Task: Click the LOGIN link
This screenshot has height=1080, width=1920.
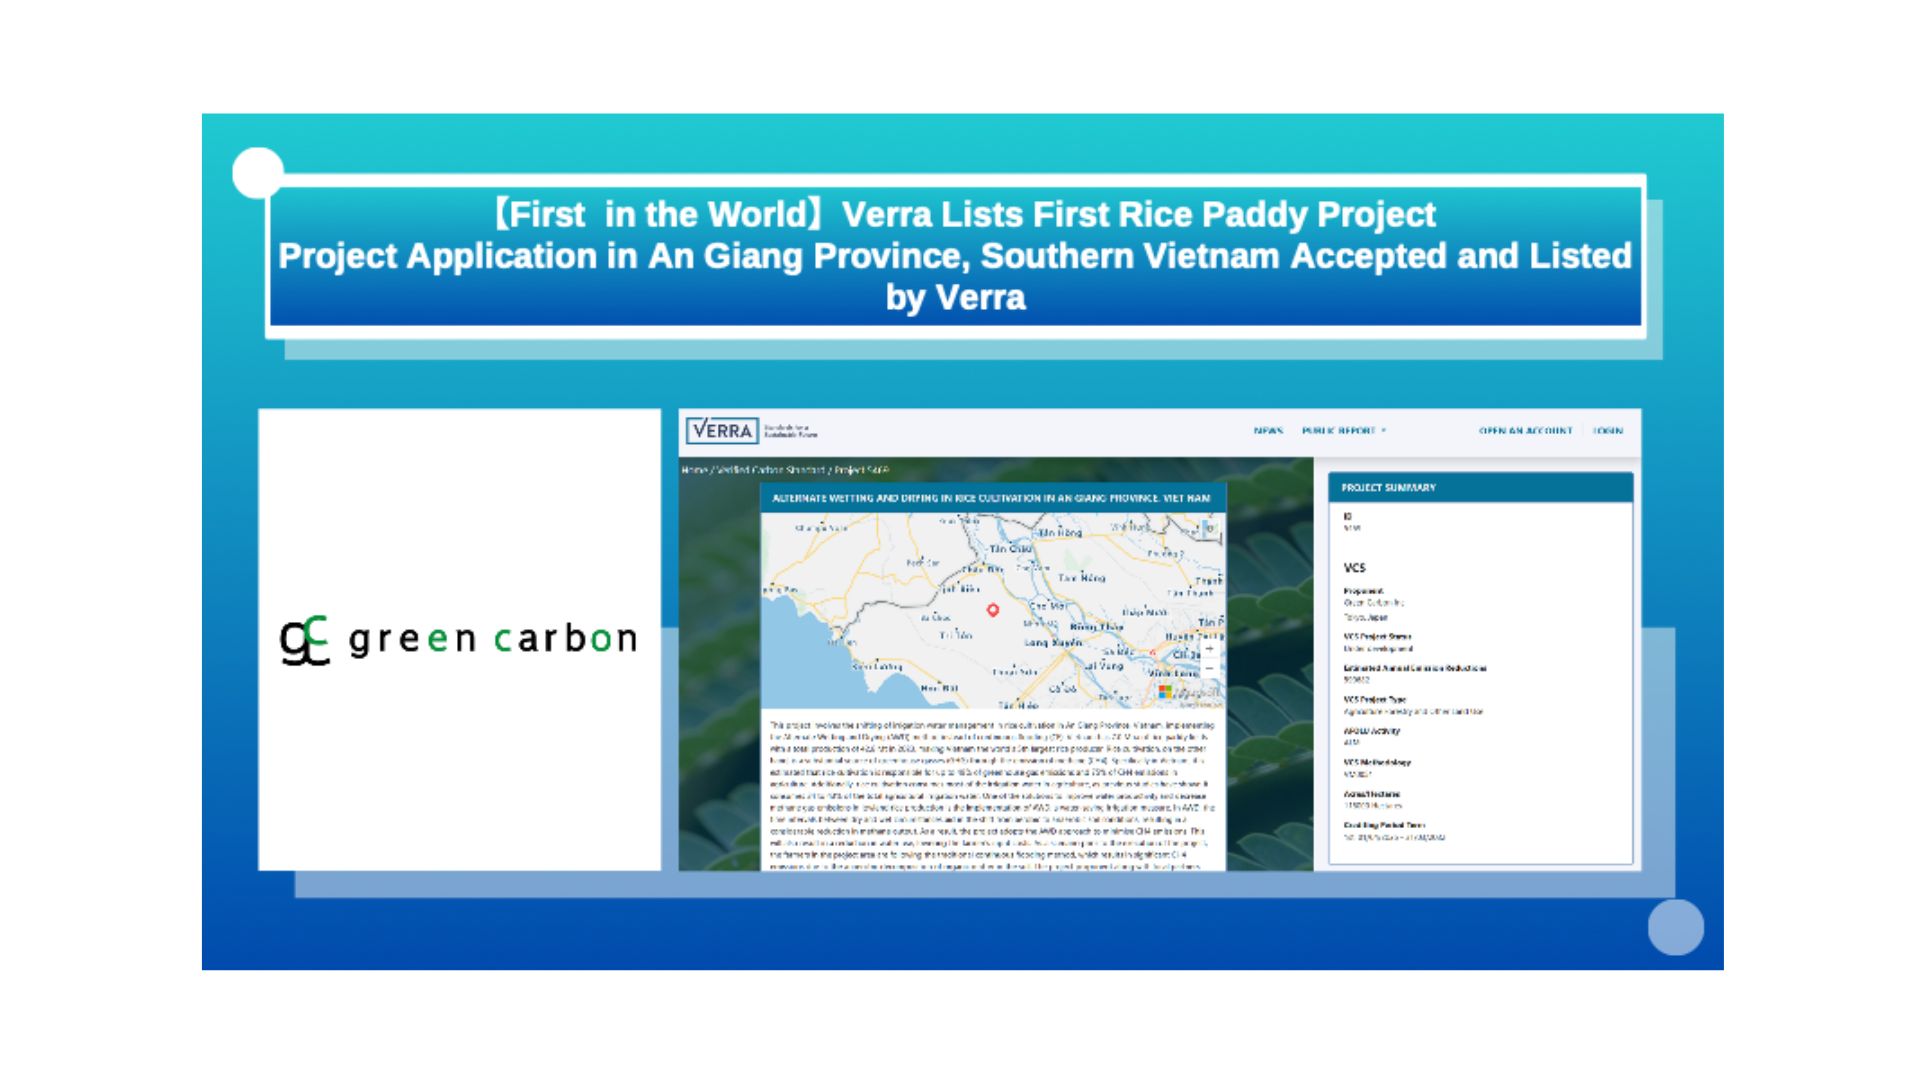Action: [x=1607, y=430]
